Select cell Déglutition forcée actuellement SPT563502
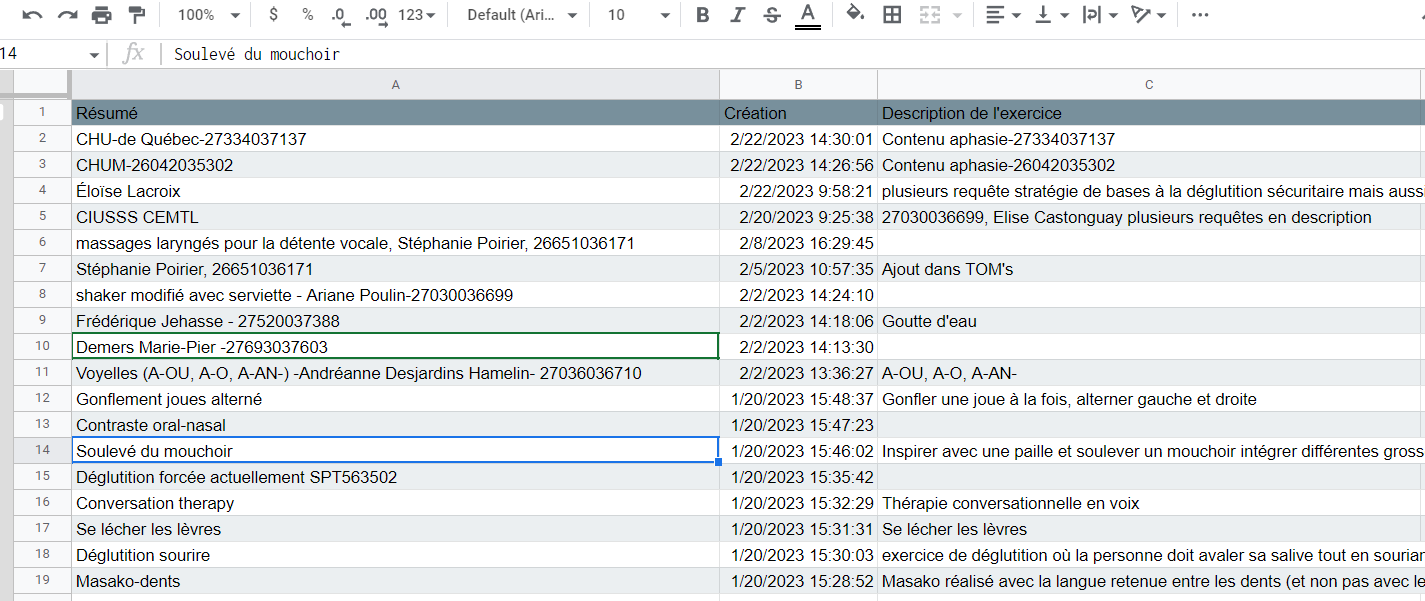 point(395,477)
